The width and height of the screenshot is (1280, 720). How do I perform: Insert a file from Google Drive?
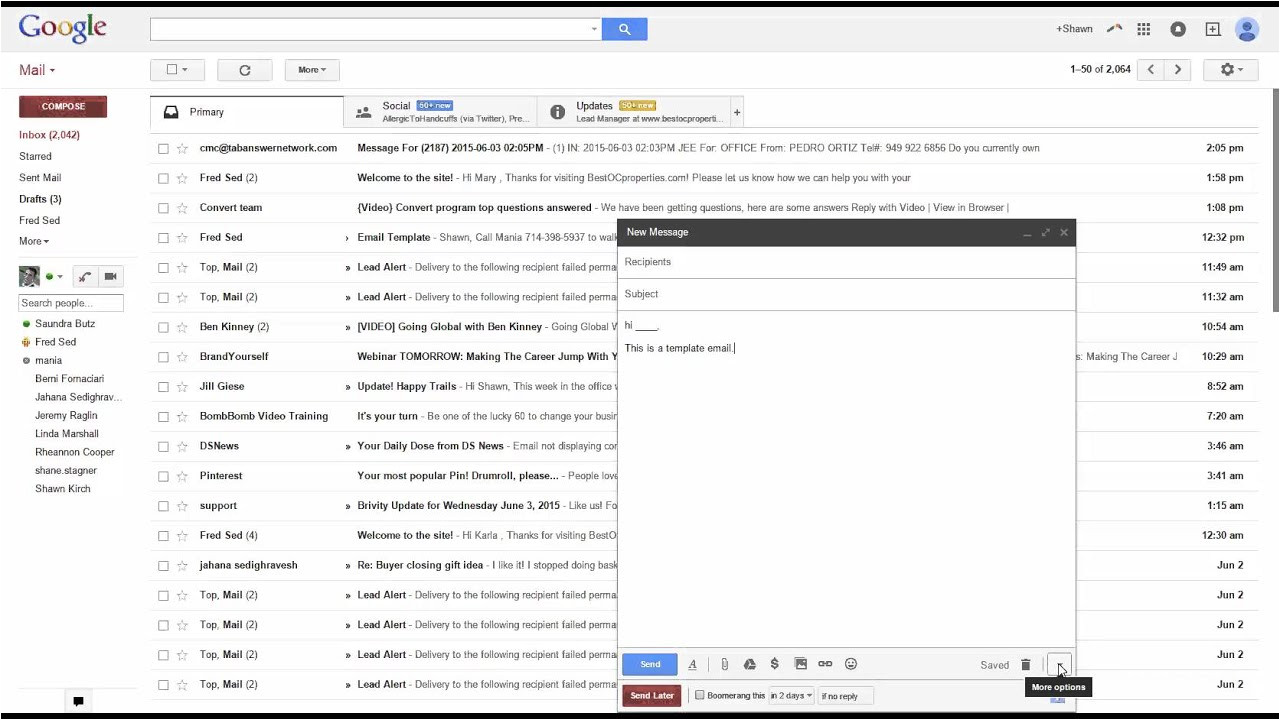point(750,663)
